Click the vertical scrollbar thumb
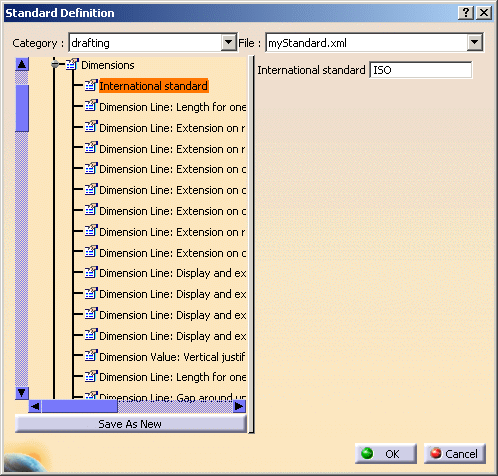 (22, 108)
